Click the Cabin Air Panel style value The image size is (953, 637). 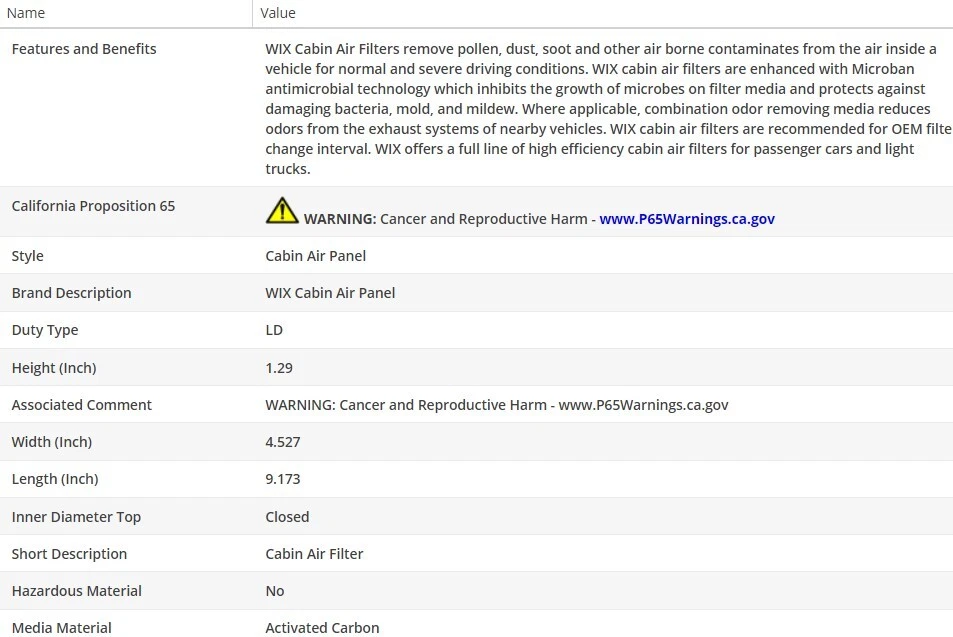tap(315, 256)
